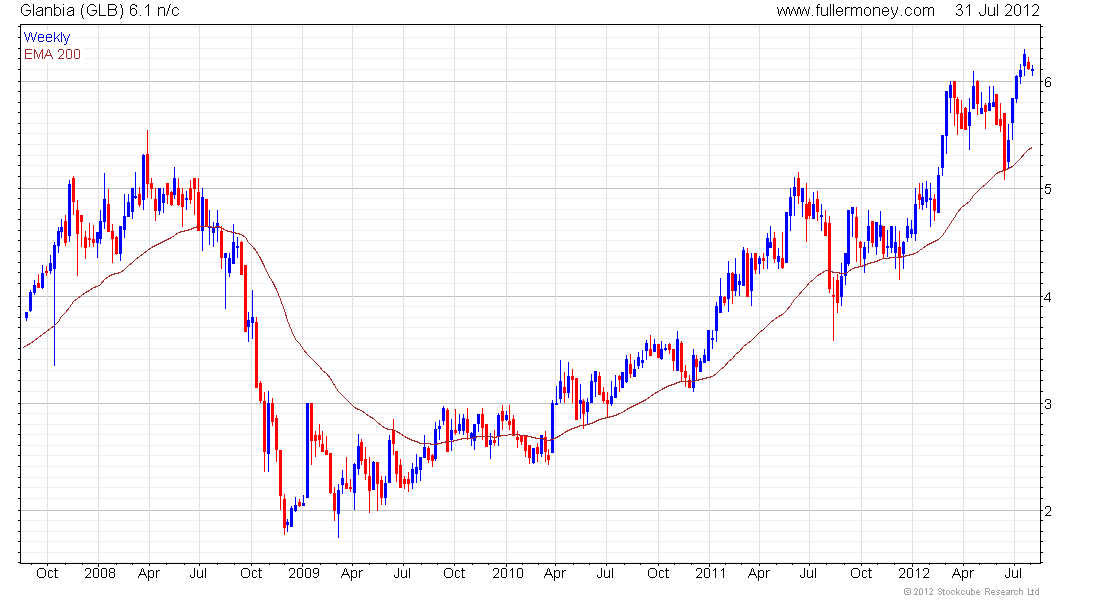The image size is (1100, 600).
Task: Click the x-axis year label 2010
Action: 508,573
